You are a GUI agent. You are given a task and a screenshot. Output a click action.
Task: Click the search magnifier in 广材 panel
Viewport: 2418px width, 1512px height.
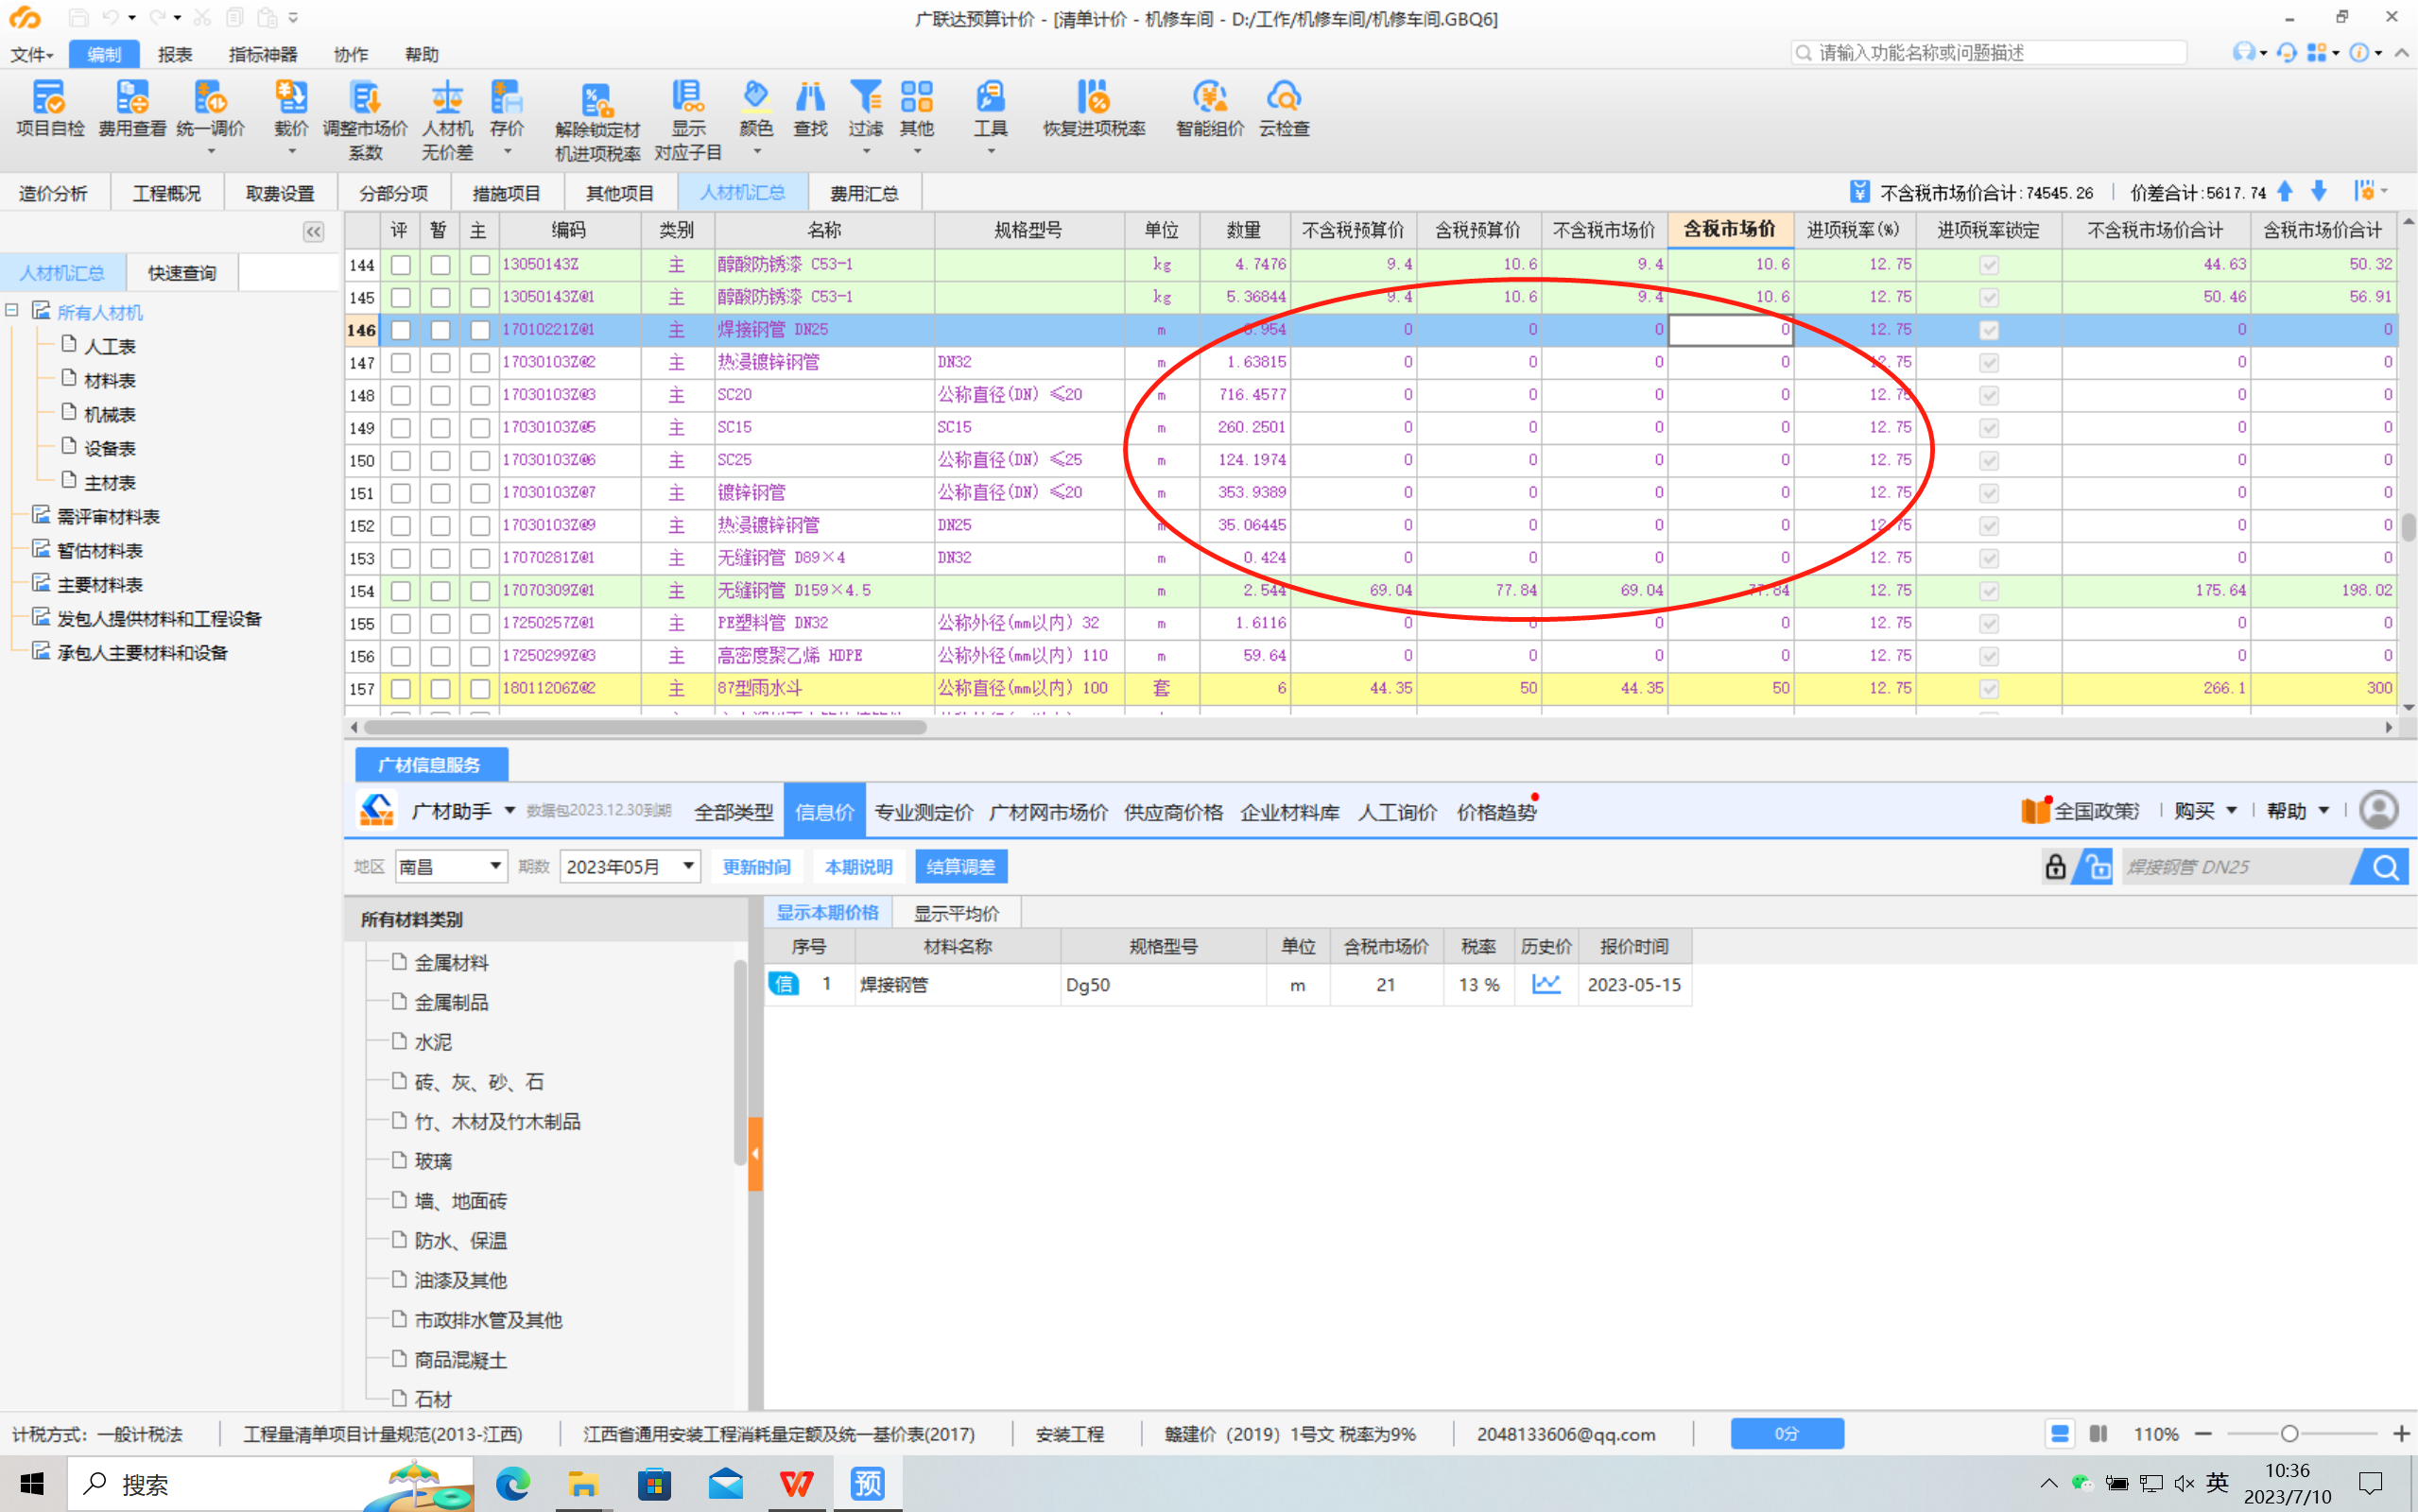2385,867
